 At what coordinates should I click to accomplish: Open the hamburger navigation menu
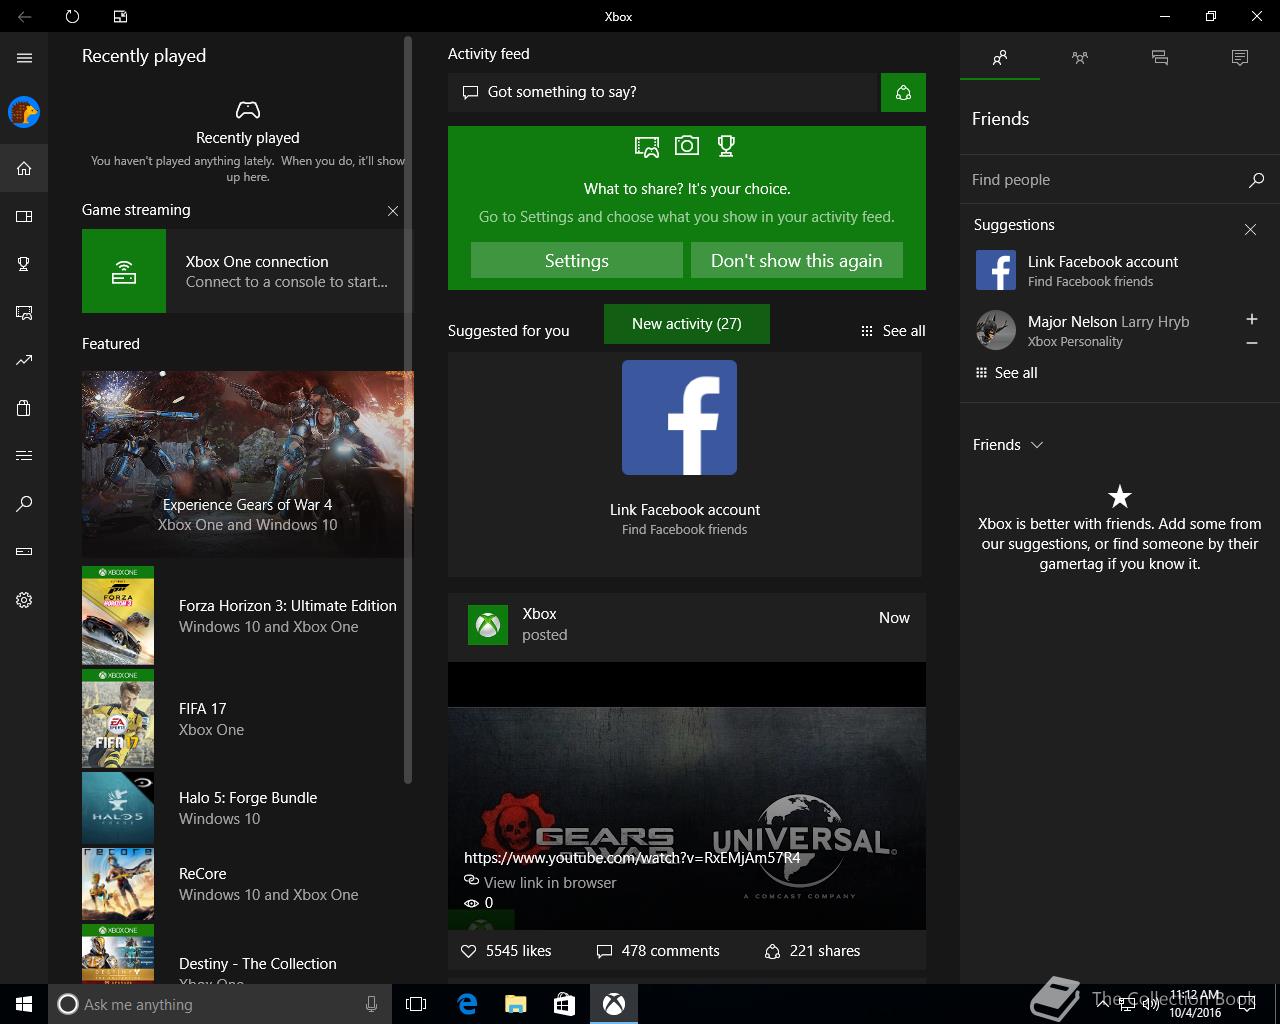tap(24, 58)
